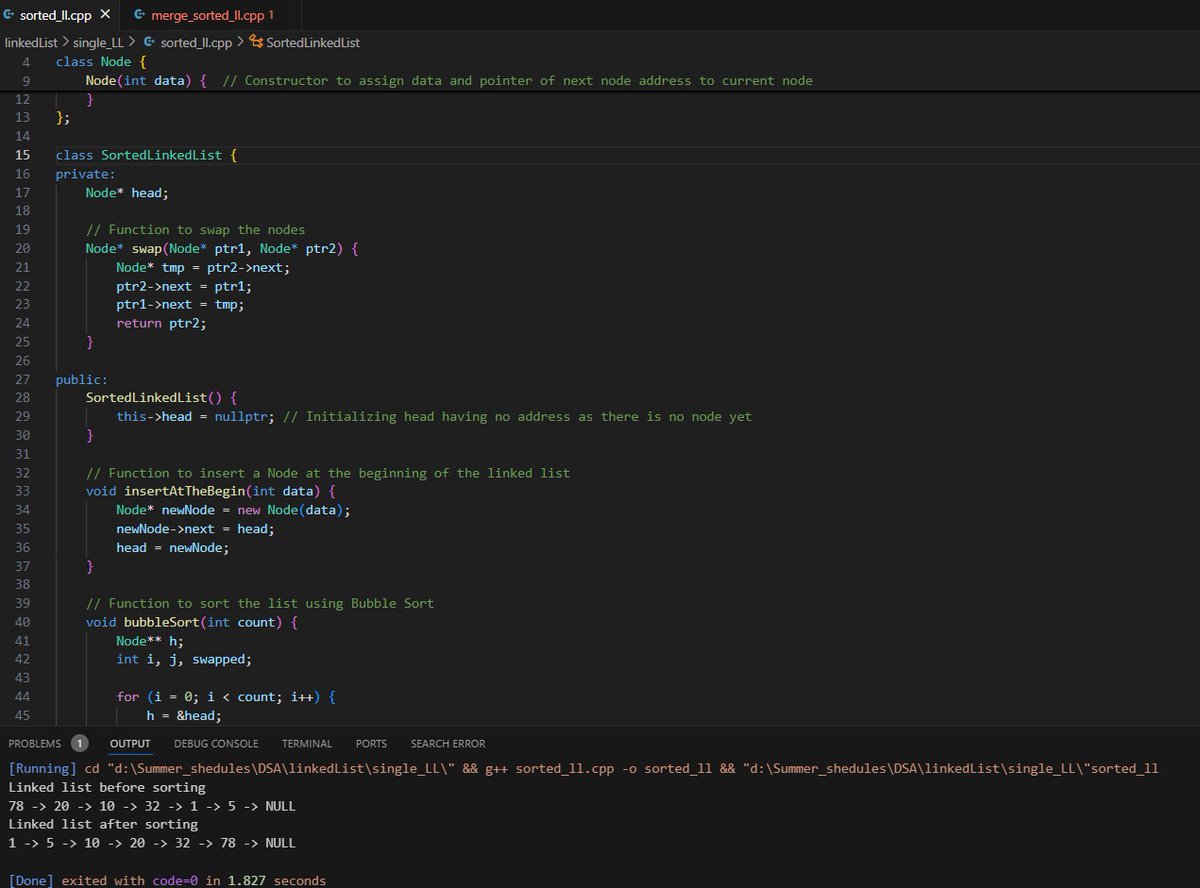Screen dimensions: 1200x888
Task: Open SortedLinkedList class breadcrumb
Action: [x=313, y=43]
